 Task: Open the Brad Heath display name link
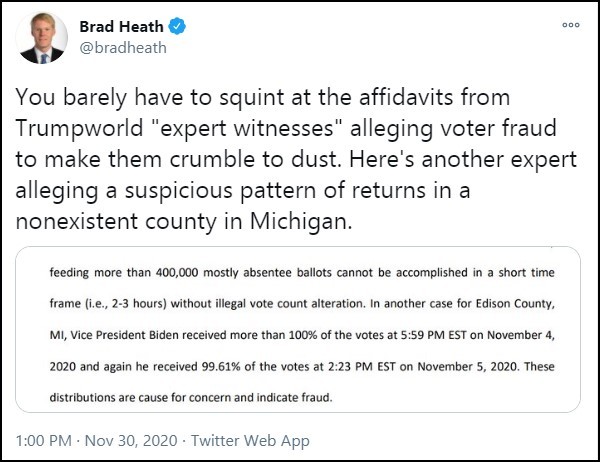tap(121, 26)
